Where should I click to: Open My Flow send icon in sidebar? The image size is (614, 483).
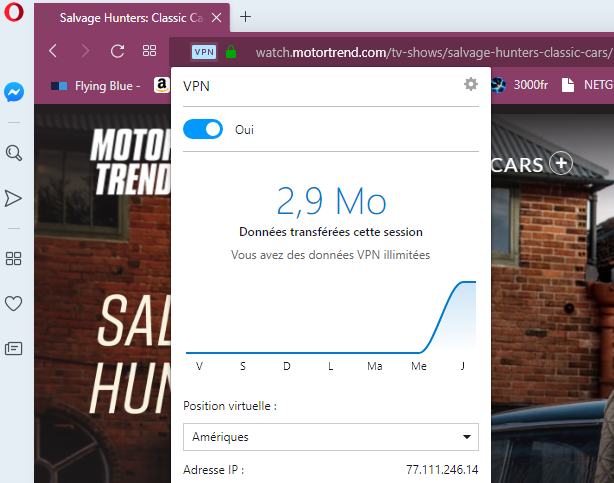13,198
